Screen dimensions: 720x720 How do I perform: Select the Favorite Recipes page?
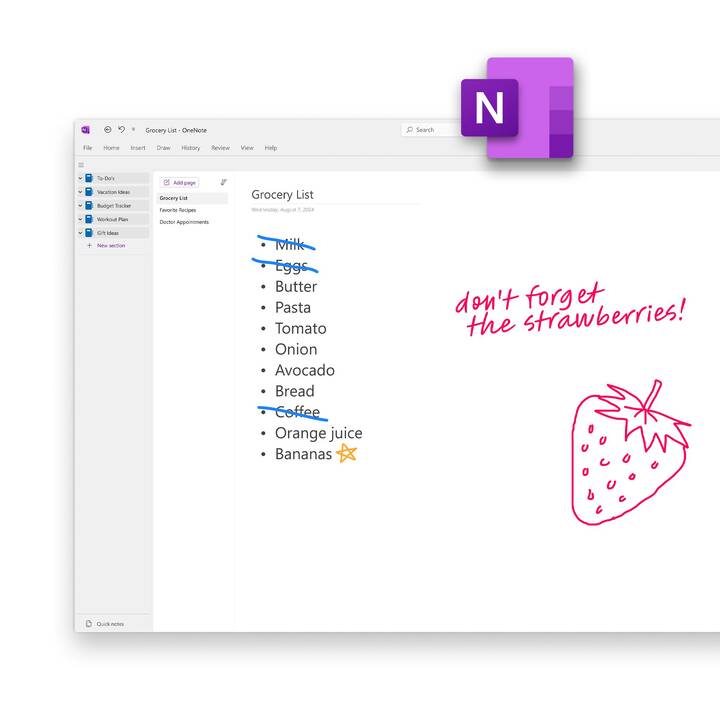click(x=178, y=210)
